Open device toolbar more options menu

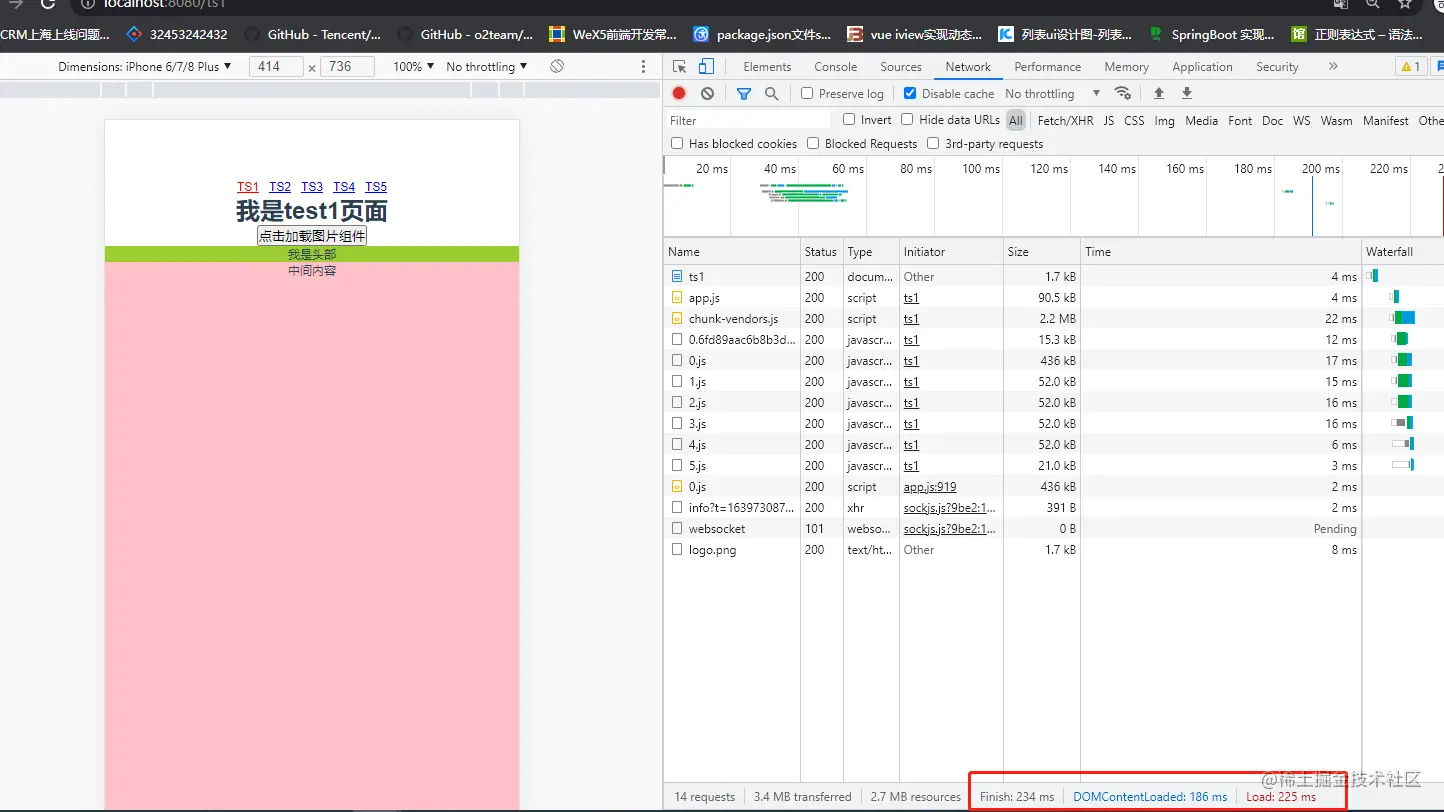643,66
